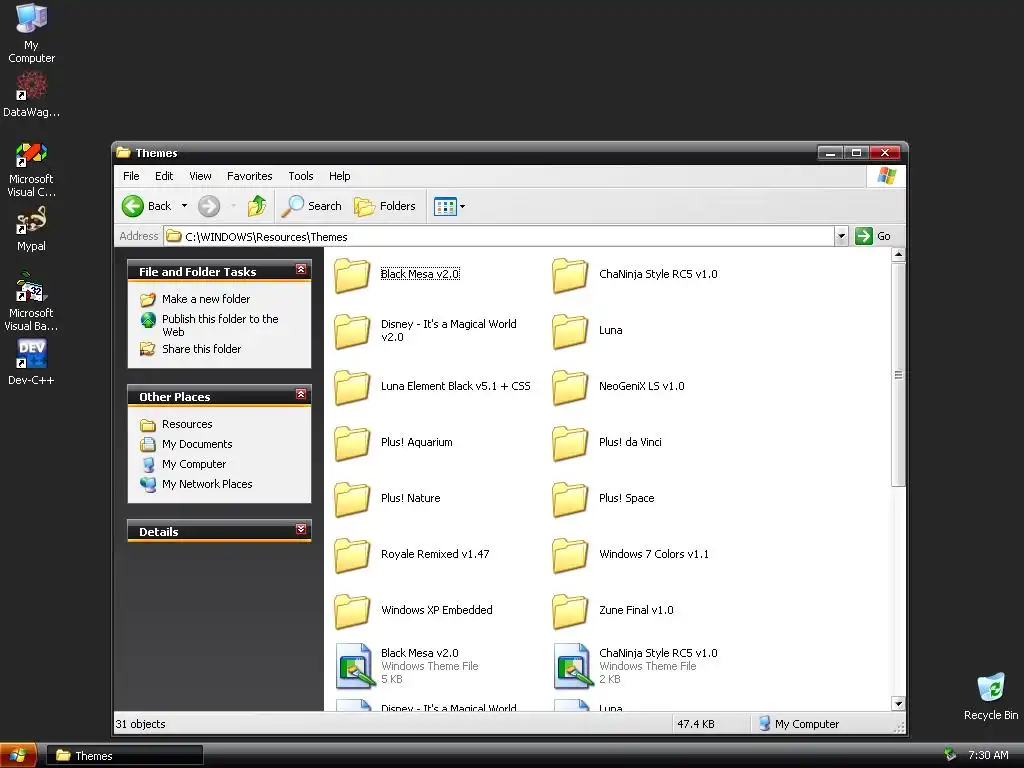The width and height of the screenshot is (1024, 768).
Task: Go to Resources in Other Places
Action: 187,424
